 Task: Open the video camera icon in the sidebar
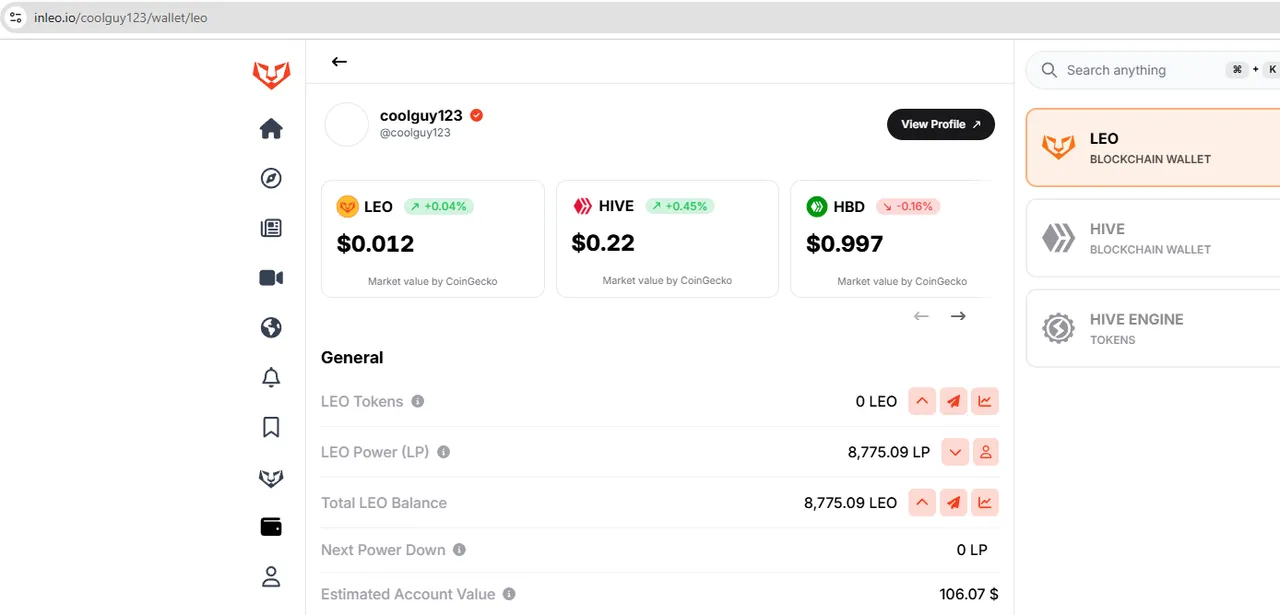[x=271, y=278]
